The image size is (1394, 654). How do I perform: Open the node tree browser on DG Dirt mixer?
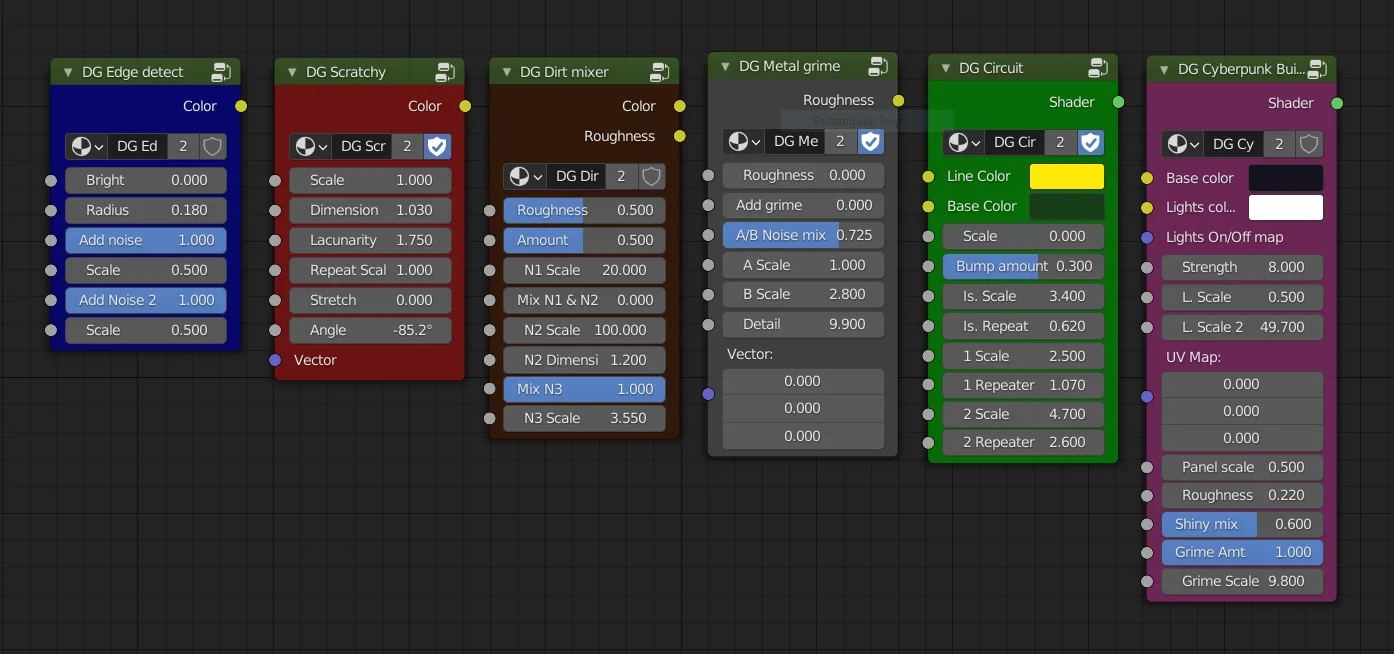coord(525,175)
